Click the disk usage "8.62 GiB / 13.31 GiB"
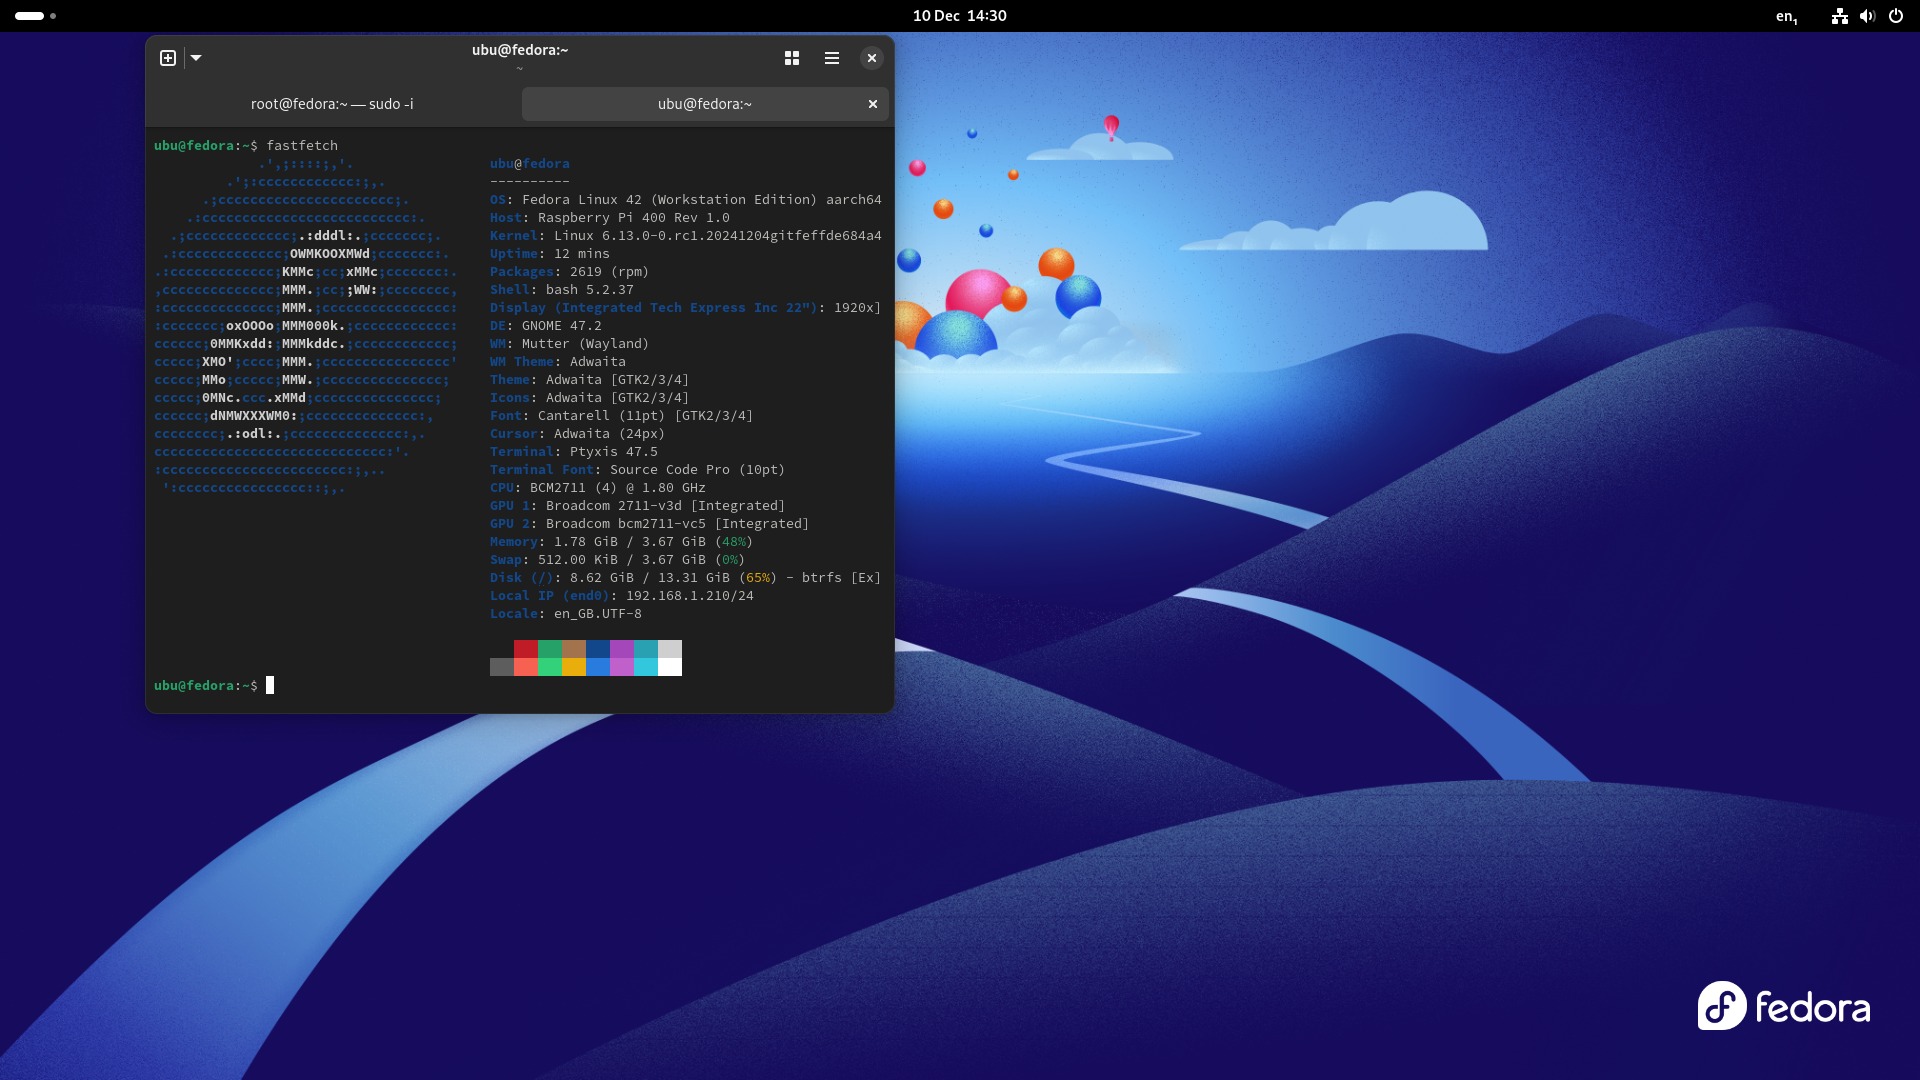This screenshot has height=1080, width=1920. [650, 578]
